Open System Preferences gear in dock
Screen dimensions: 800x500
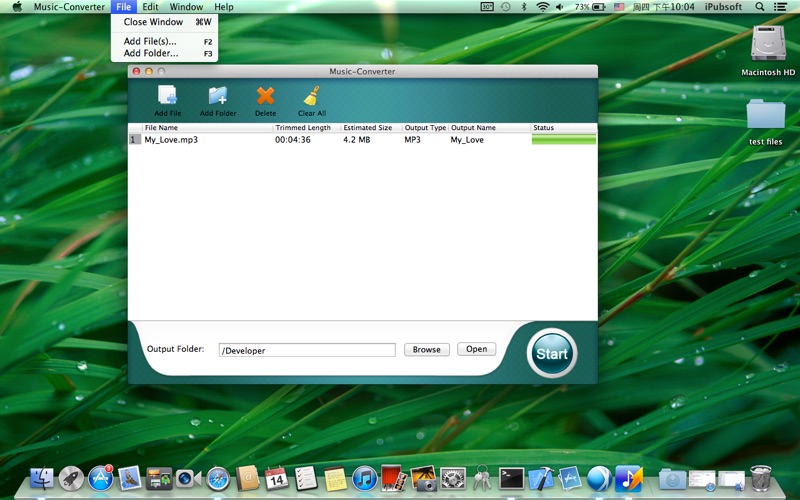pos(453,479)
